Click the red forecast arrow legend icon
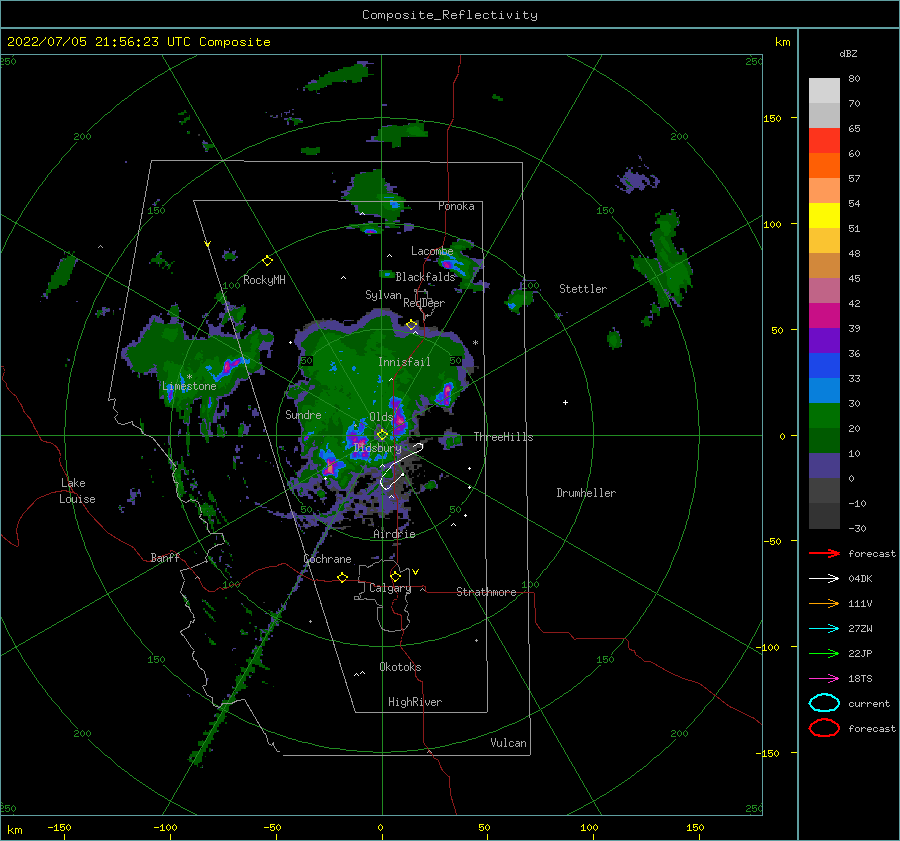The height and width of the screenshot is (841, 900). (x=824, y=553)
